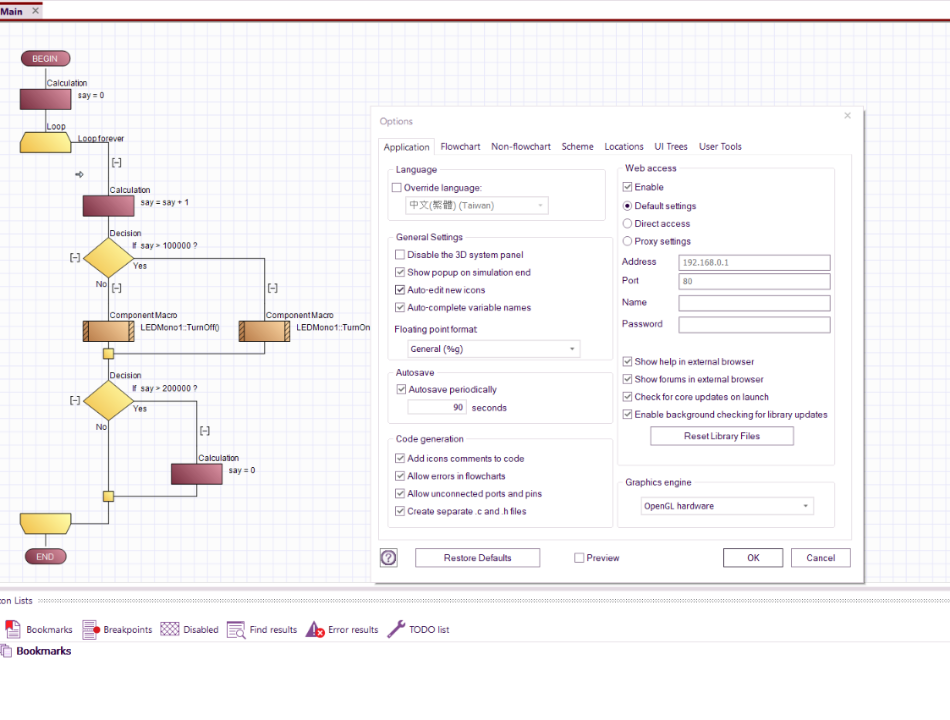Select the BEGIN flowchart icon
The width and height of the screenshot is (950, 720).
point(45,59)
